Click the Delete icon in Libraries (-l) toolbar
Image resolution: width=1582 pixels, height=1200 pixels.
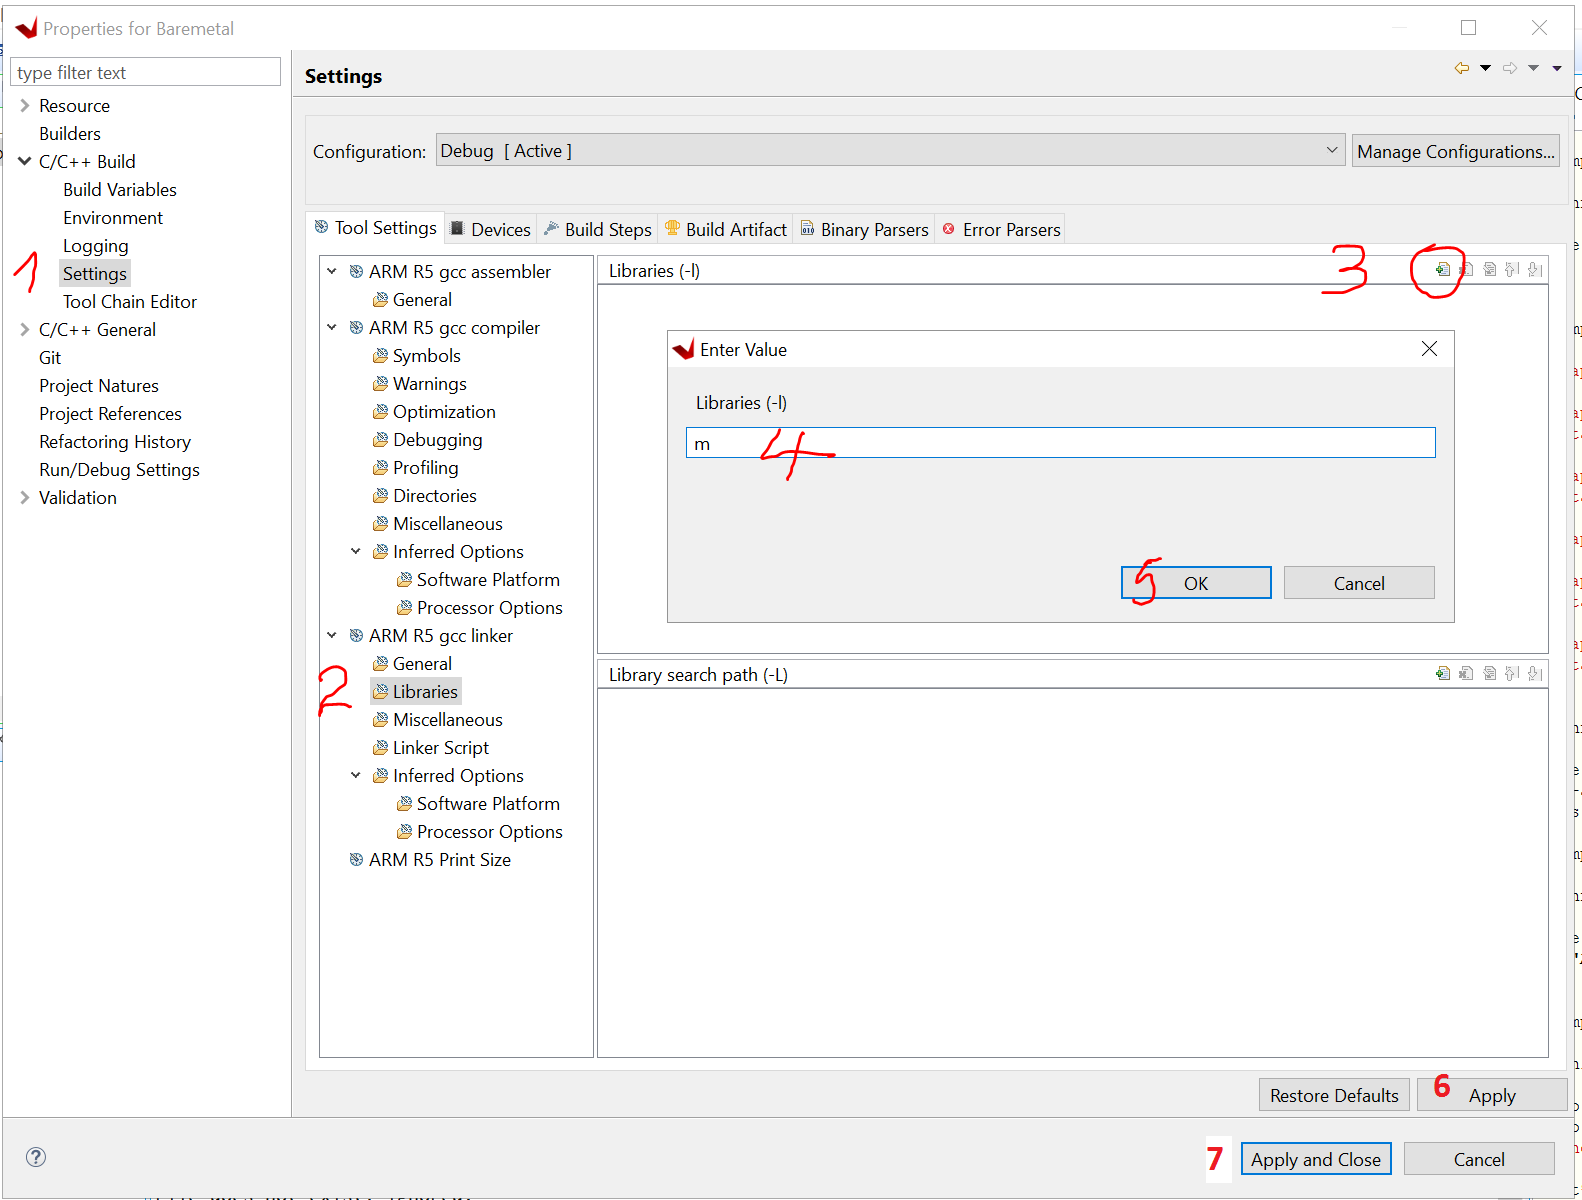[1466, 269]
